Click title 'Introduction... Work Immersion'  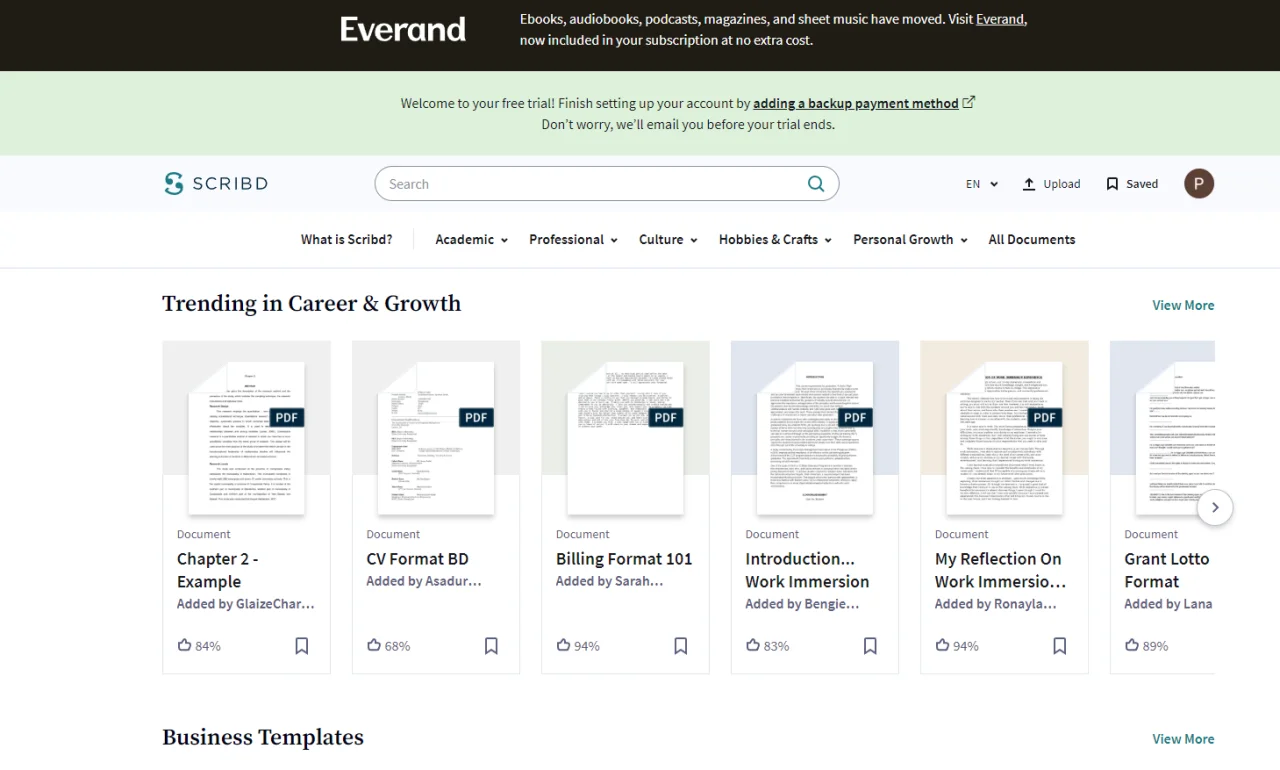[x=807, y=570]
